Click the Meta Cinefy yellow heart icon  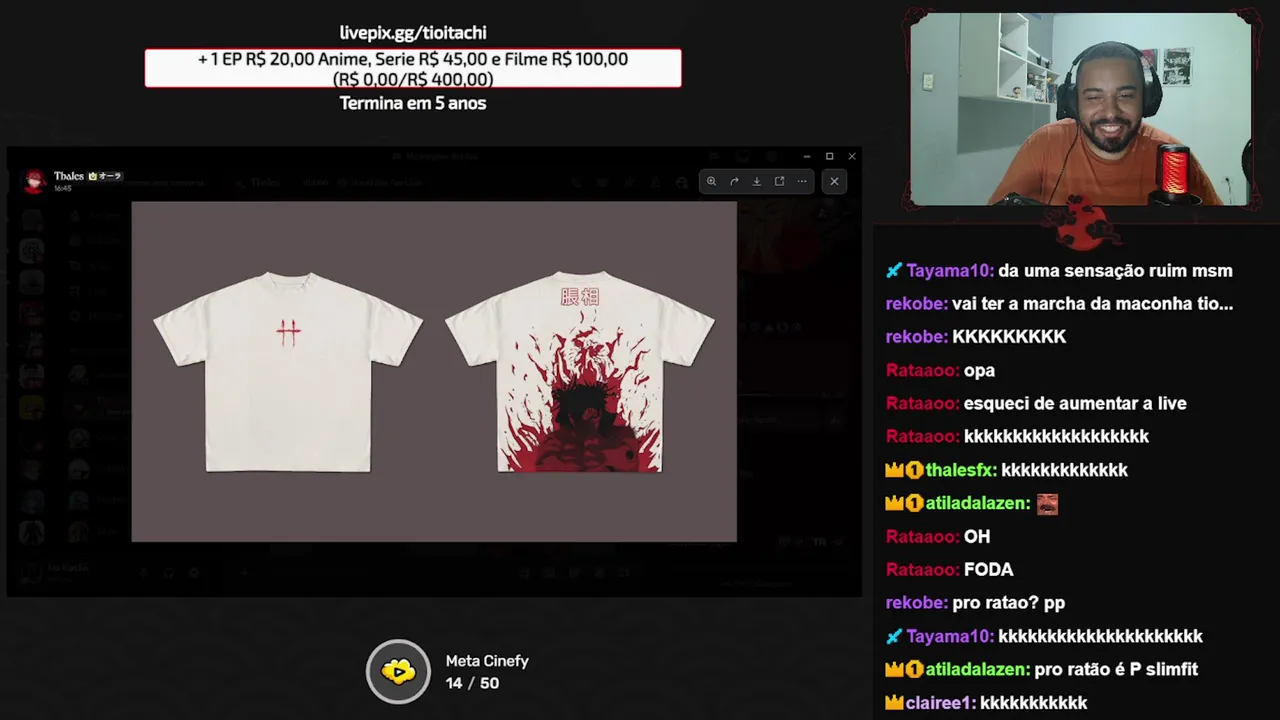pyautogui.click(x=398, y=671)
